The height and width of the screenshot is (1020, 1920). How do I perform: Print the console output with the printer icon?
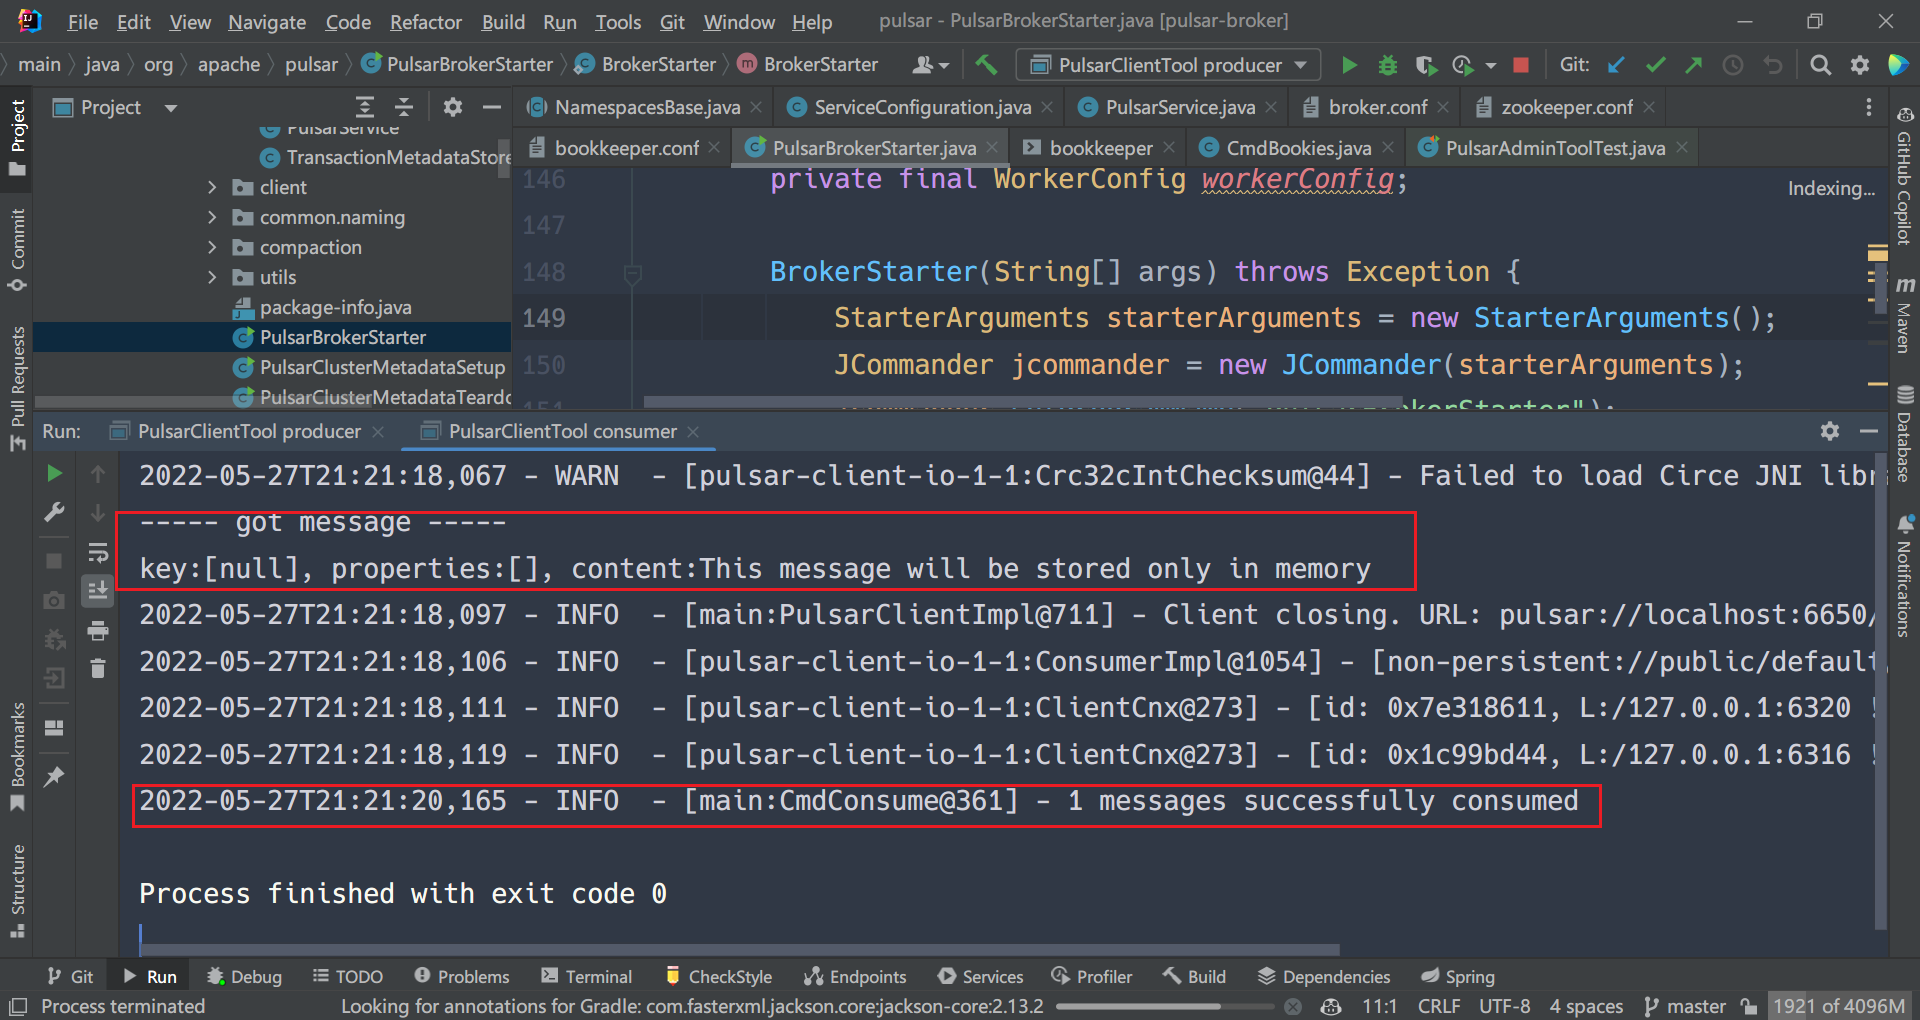(98, 631)
